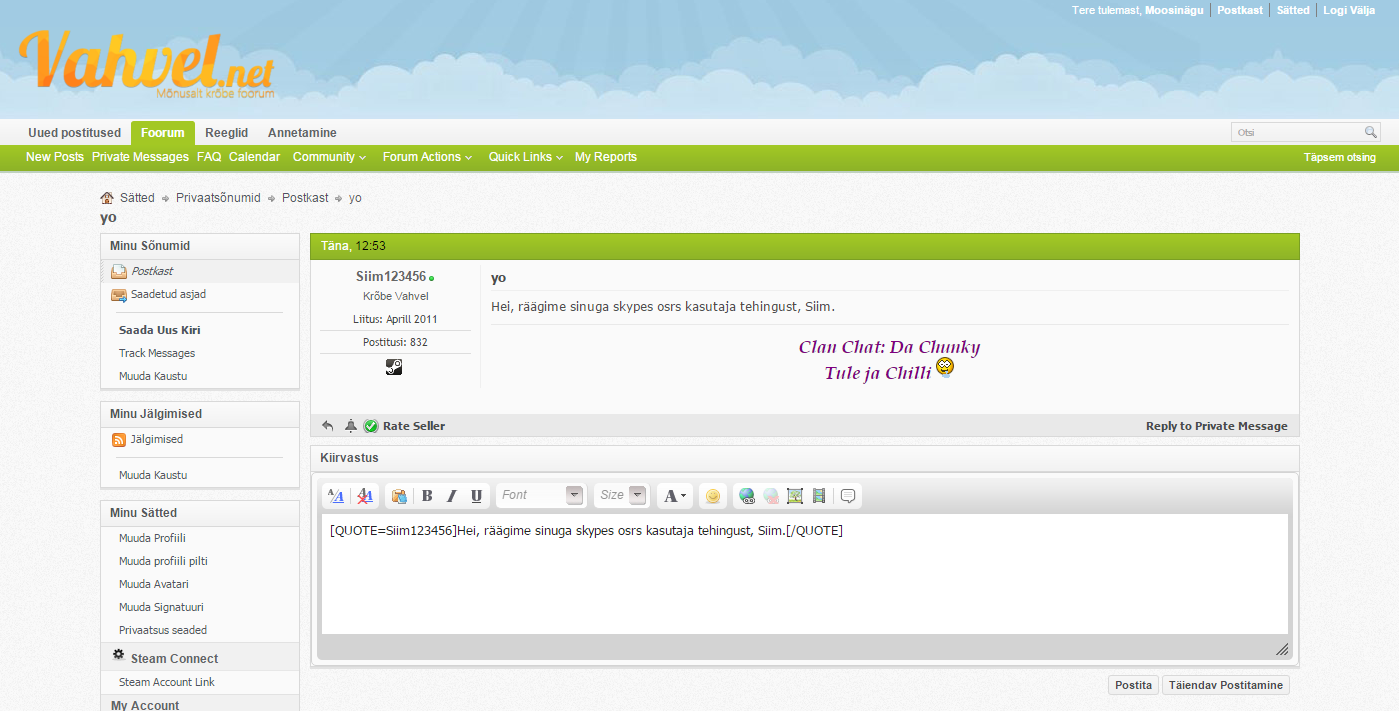Image resolution: width=1399 pixels, height=711 pixels.
Task: Click the home icon in the breadcrumb
Action: 107,198
